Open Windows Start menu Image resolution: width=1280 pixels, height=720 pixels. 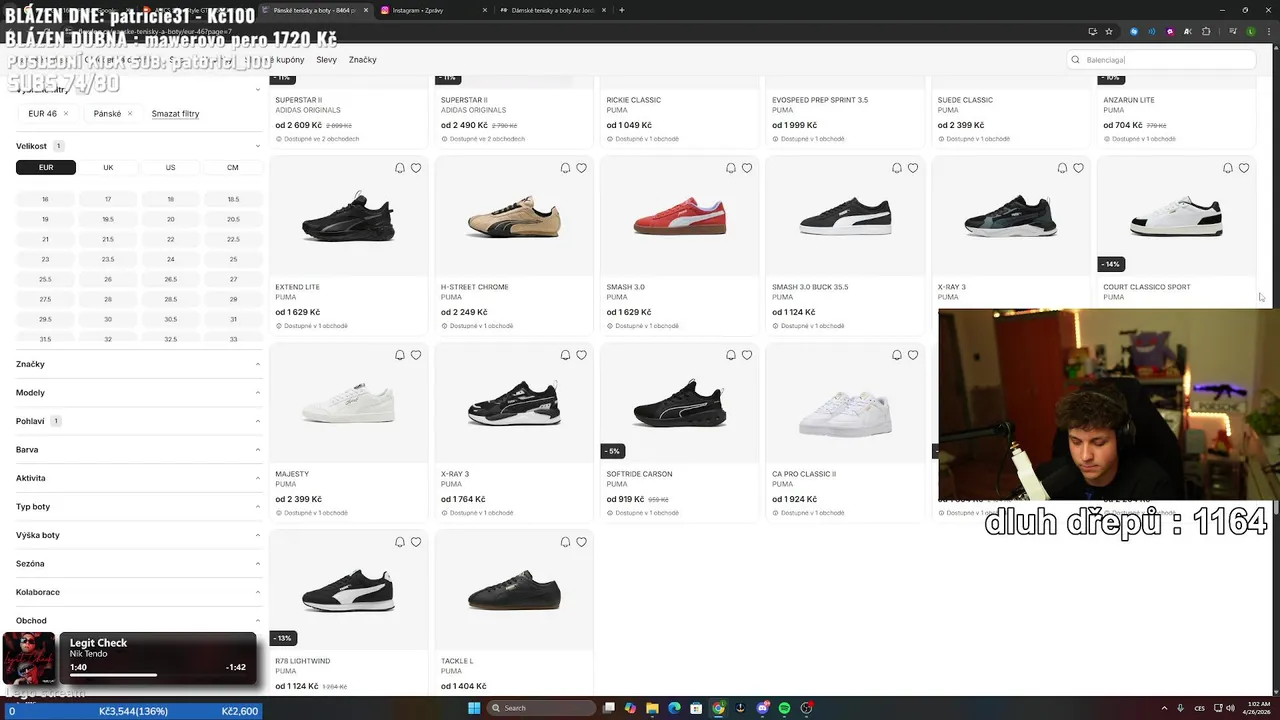click(x=474, y=708)
